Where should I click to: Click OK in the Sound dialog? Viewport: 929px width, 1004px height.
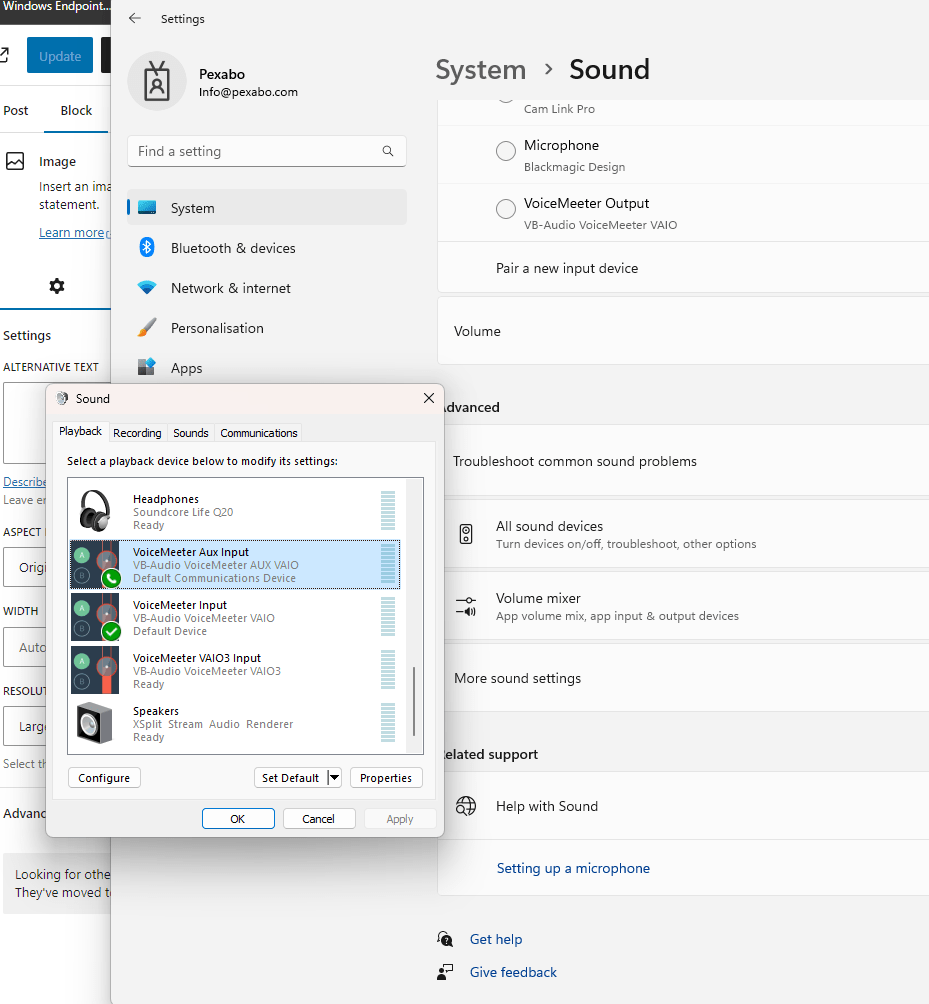coord(238,818)
